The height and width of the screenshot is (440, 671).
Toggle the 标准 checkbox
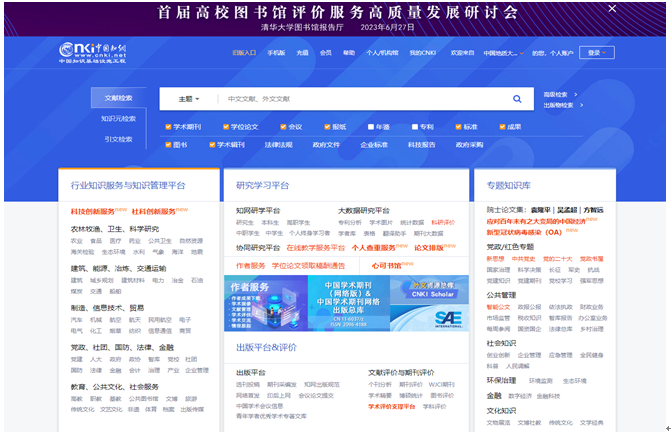point(458,127)
